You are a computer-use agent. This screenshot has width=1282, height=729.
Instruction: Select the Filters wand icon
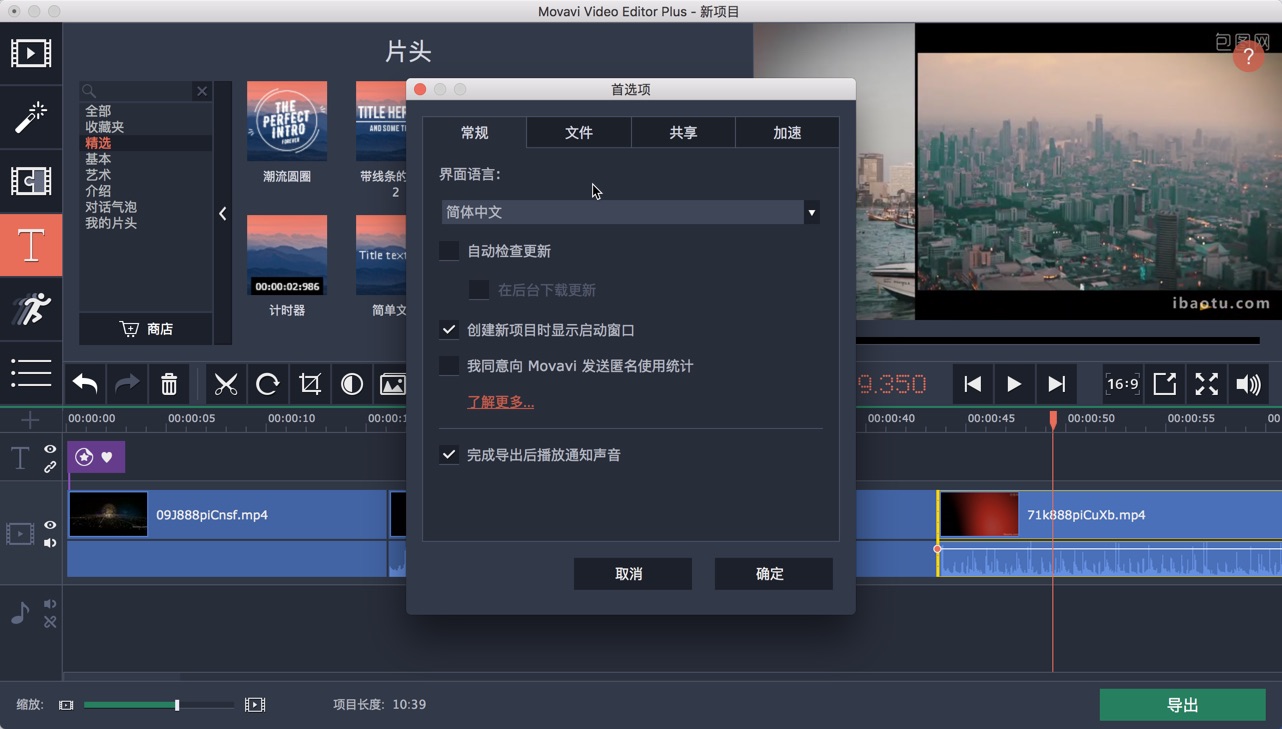[31, 117]
